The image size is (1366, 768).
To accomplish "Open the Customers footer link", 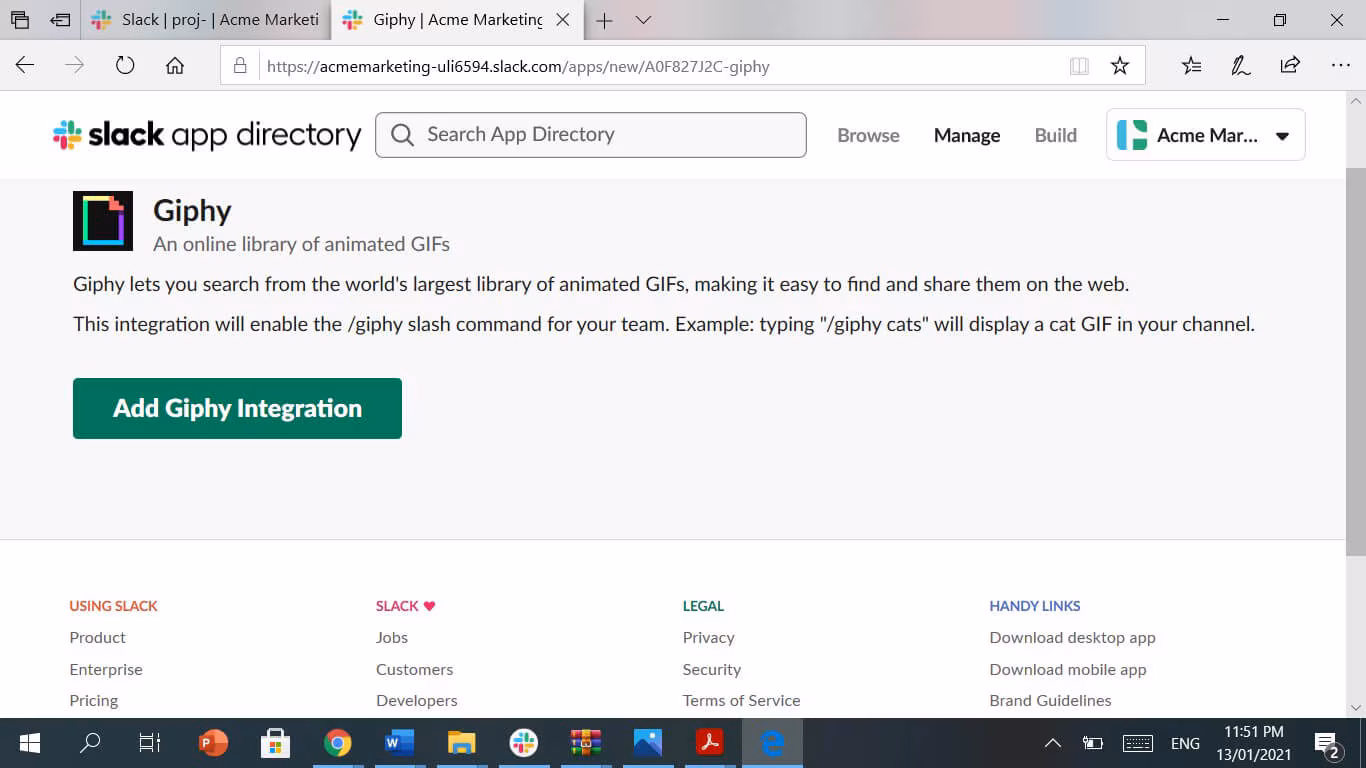I will (415, 669).
